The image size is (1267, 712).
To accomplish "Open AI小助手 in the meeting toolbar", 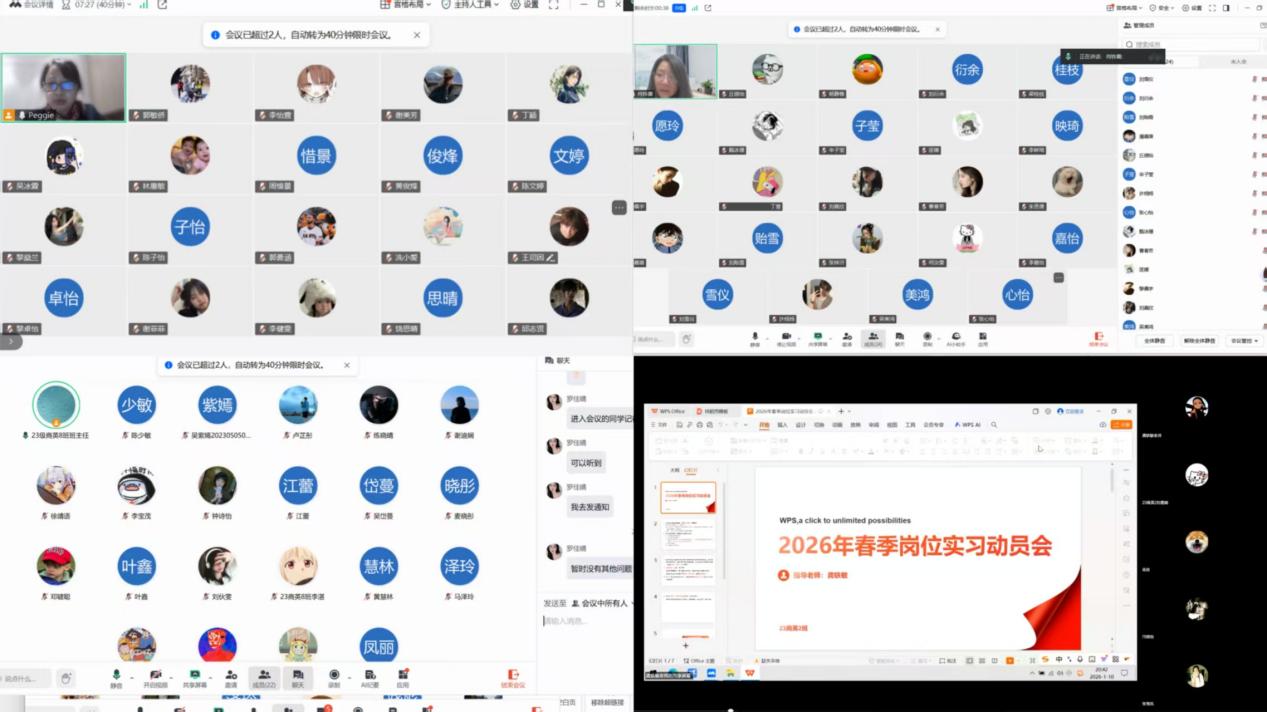I will pos(955,338).
